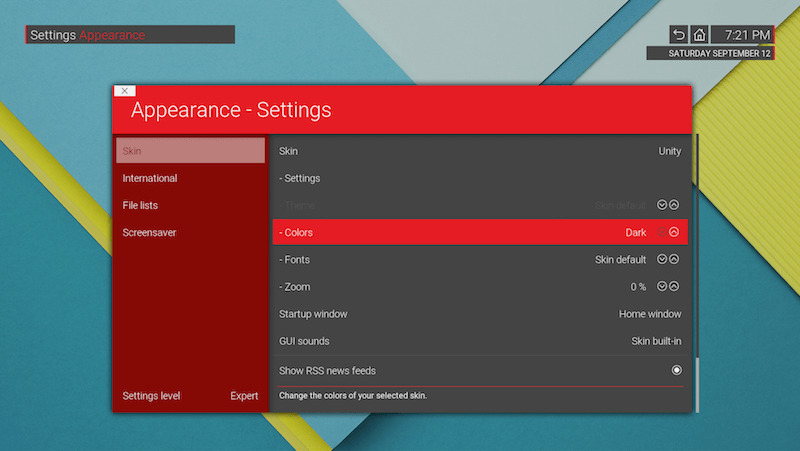Select the Skin Unity row
The width and height of the screenshot is (800, 451).
(x=480, y=151)
